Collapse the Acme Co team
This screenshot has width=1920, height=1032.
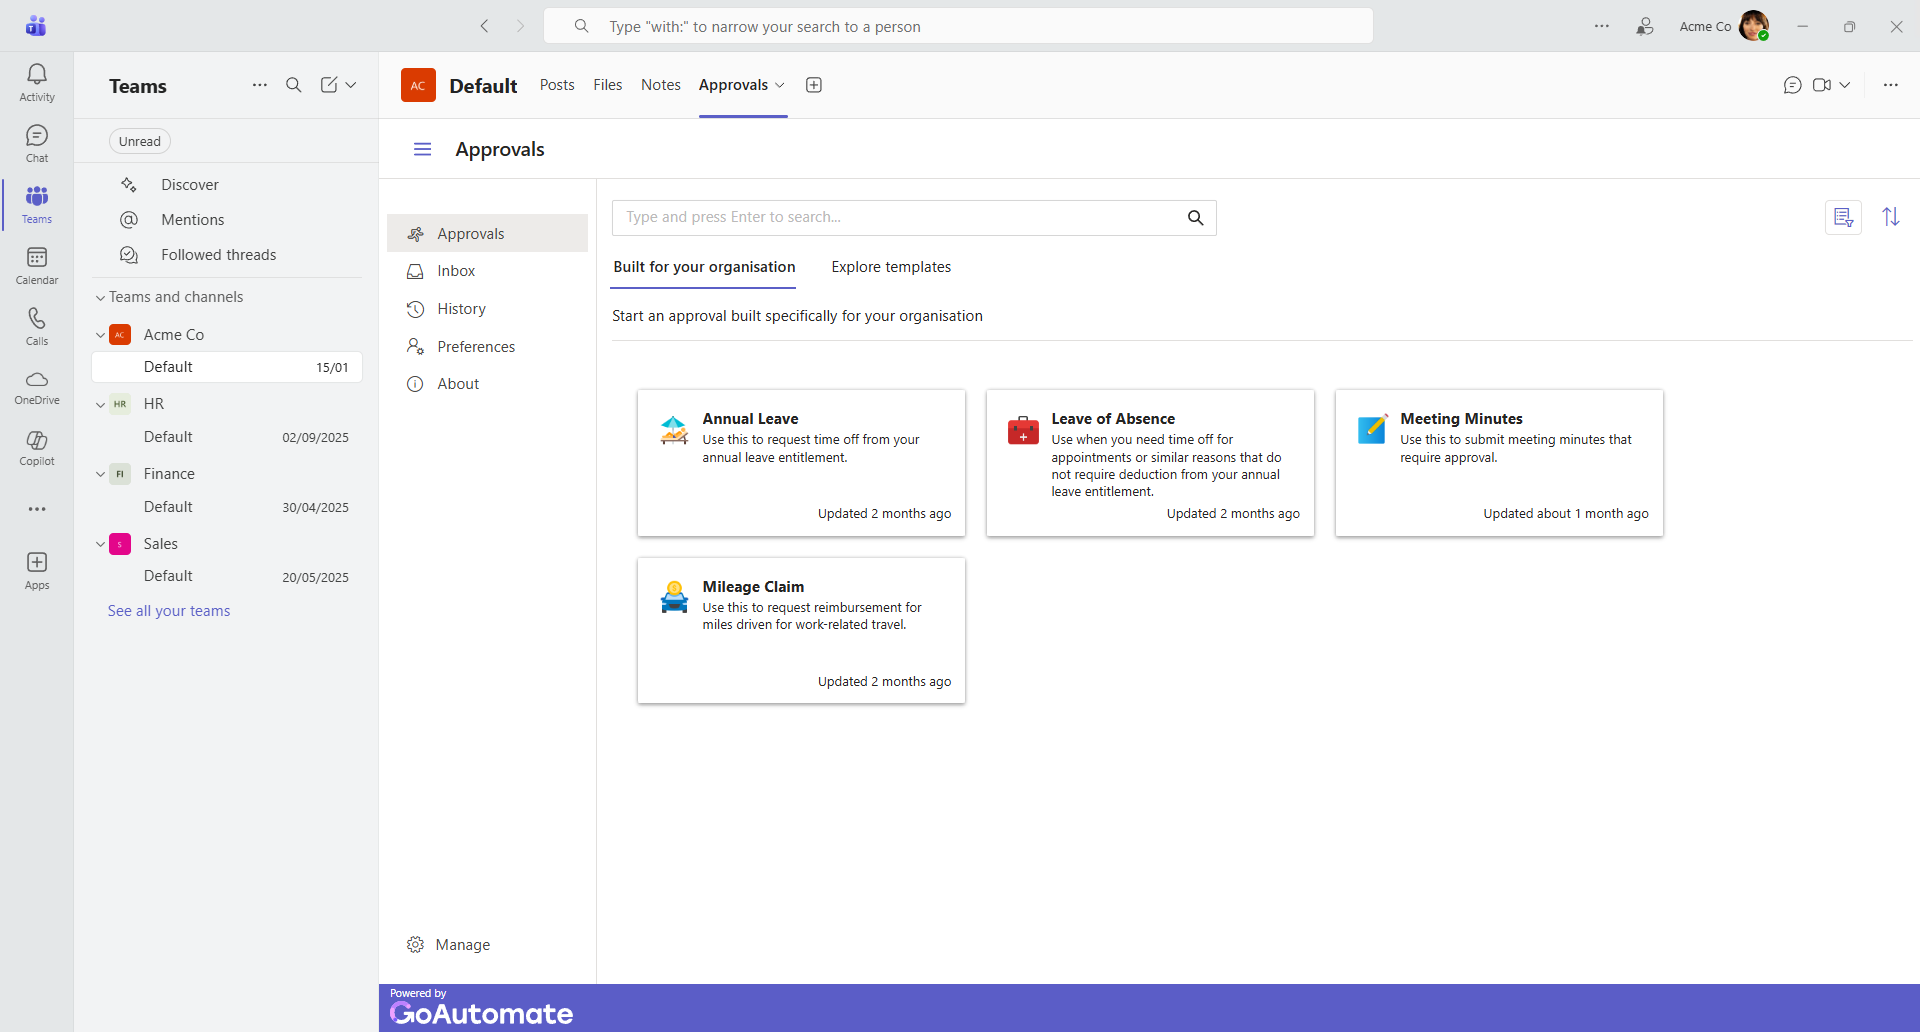[100, 335]
